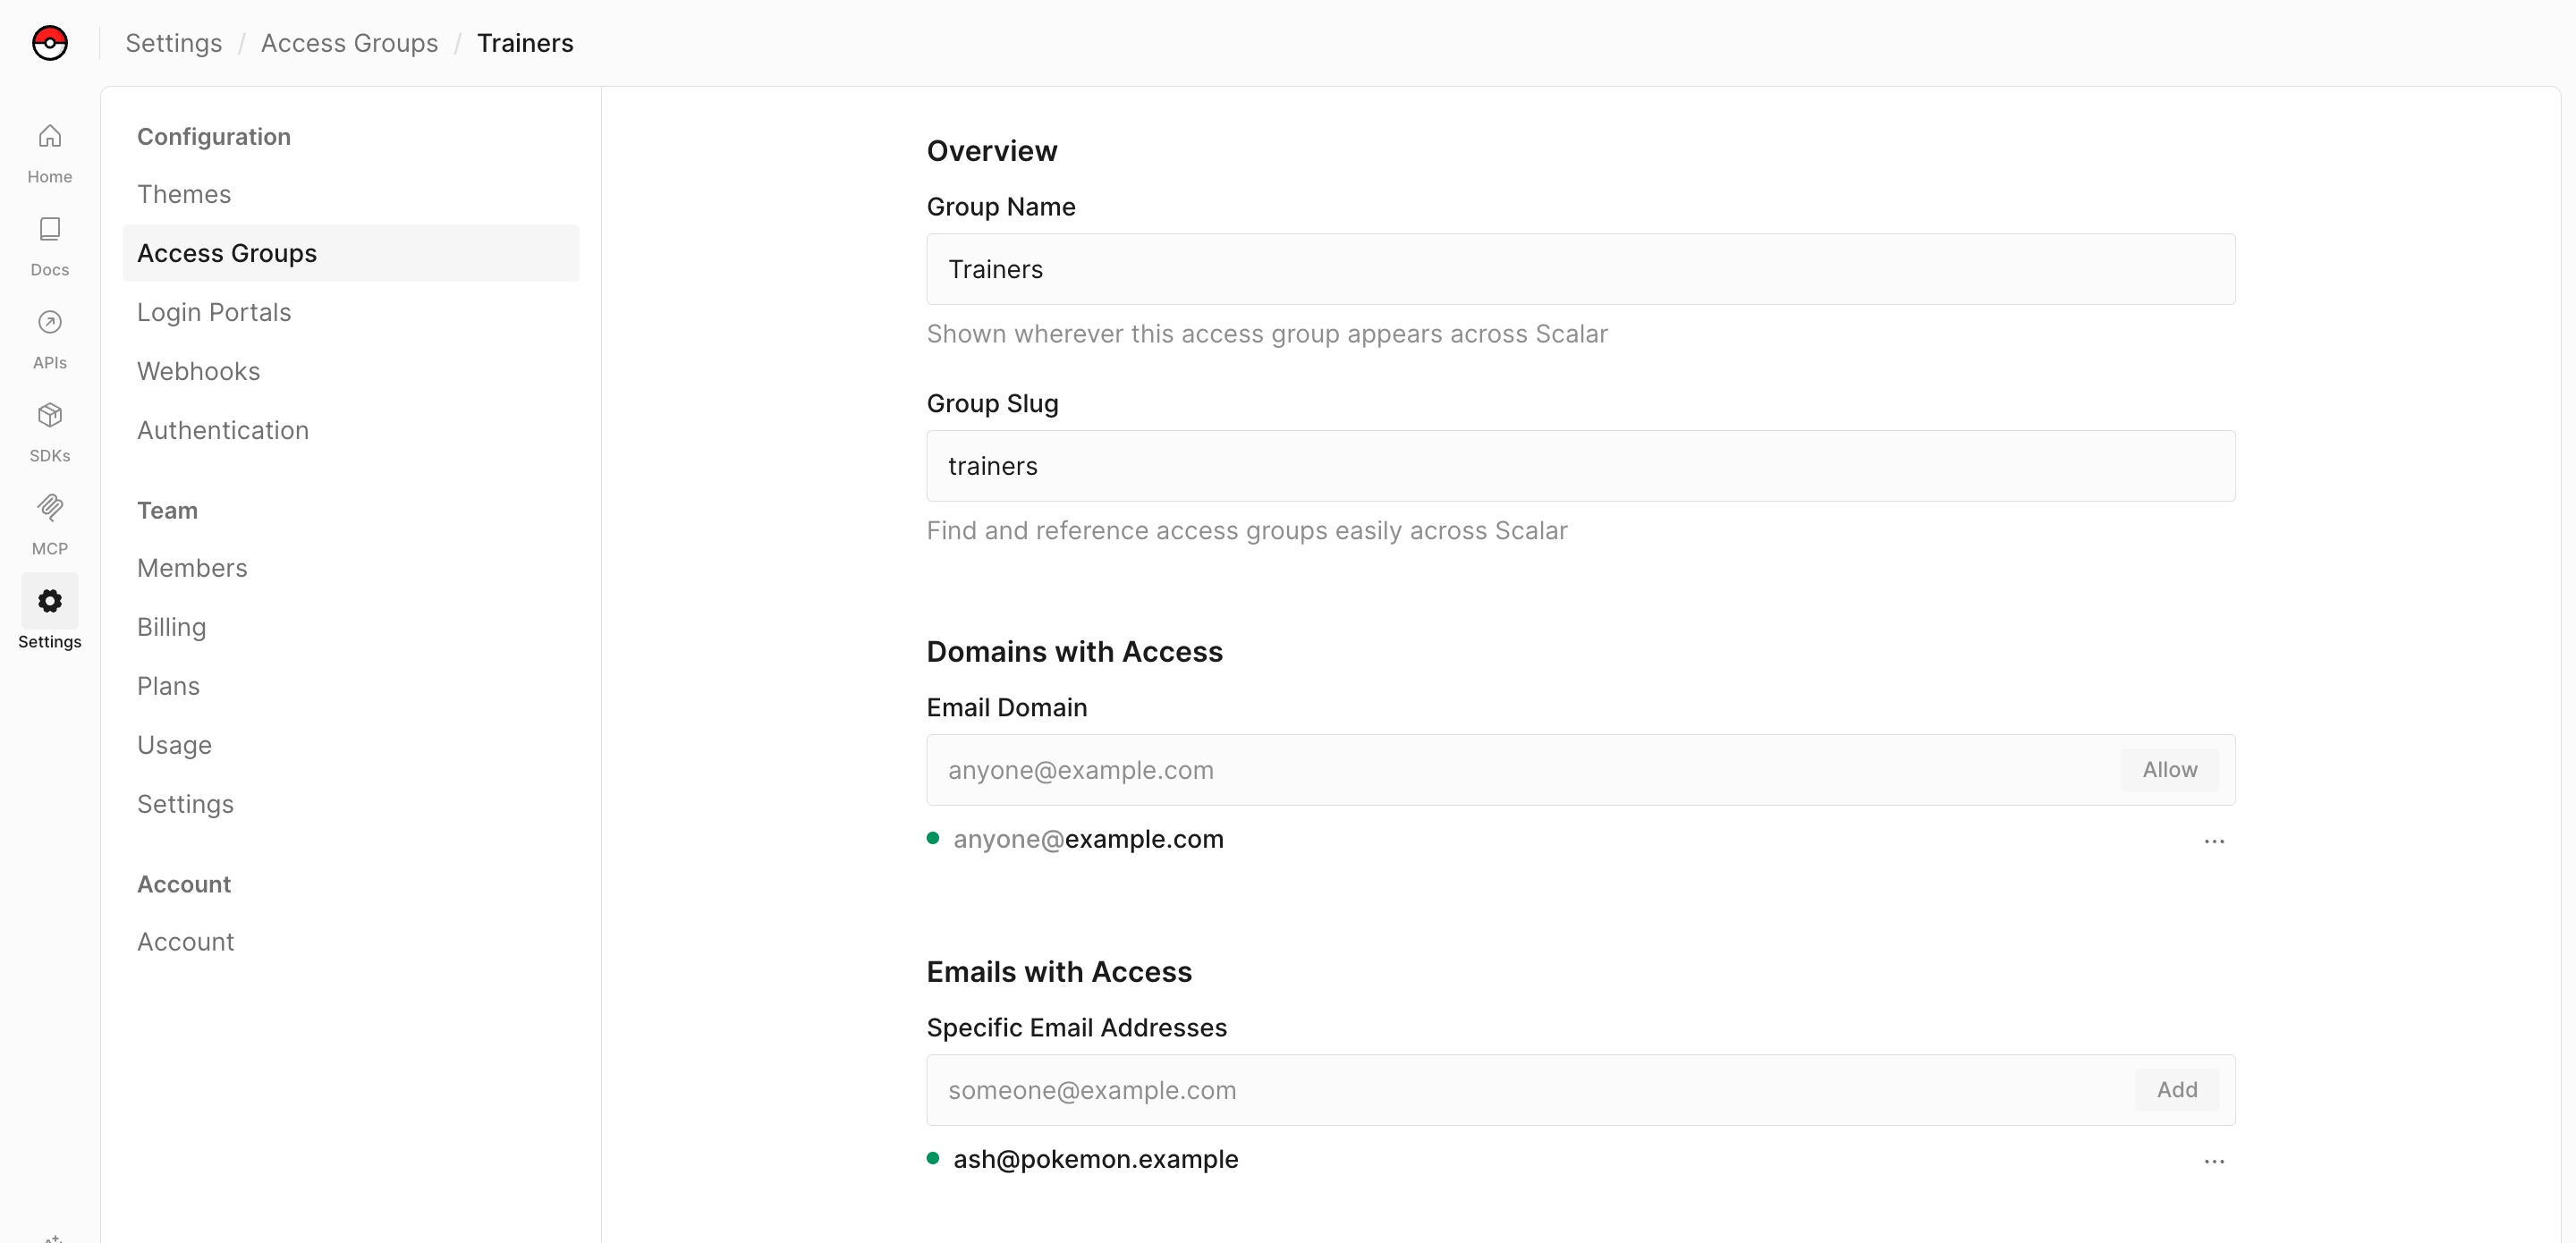Open Login Portals page
Viewport: 2576px width, 1243px height.
(350, 312)
